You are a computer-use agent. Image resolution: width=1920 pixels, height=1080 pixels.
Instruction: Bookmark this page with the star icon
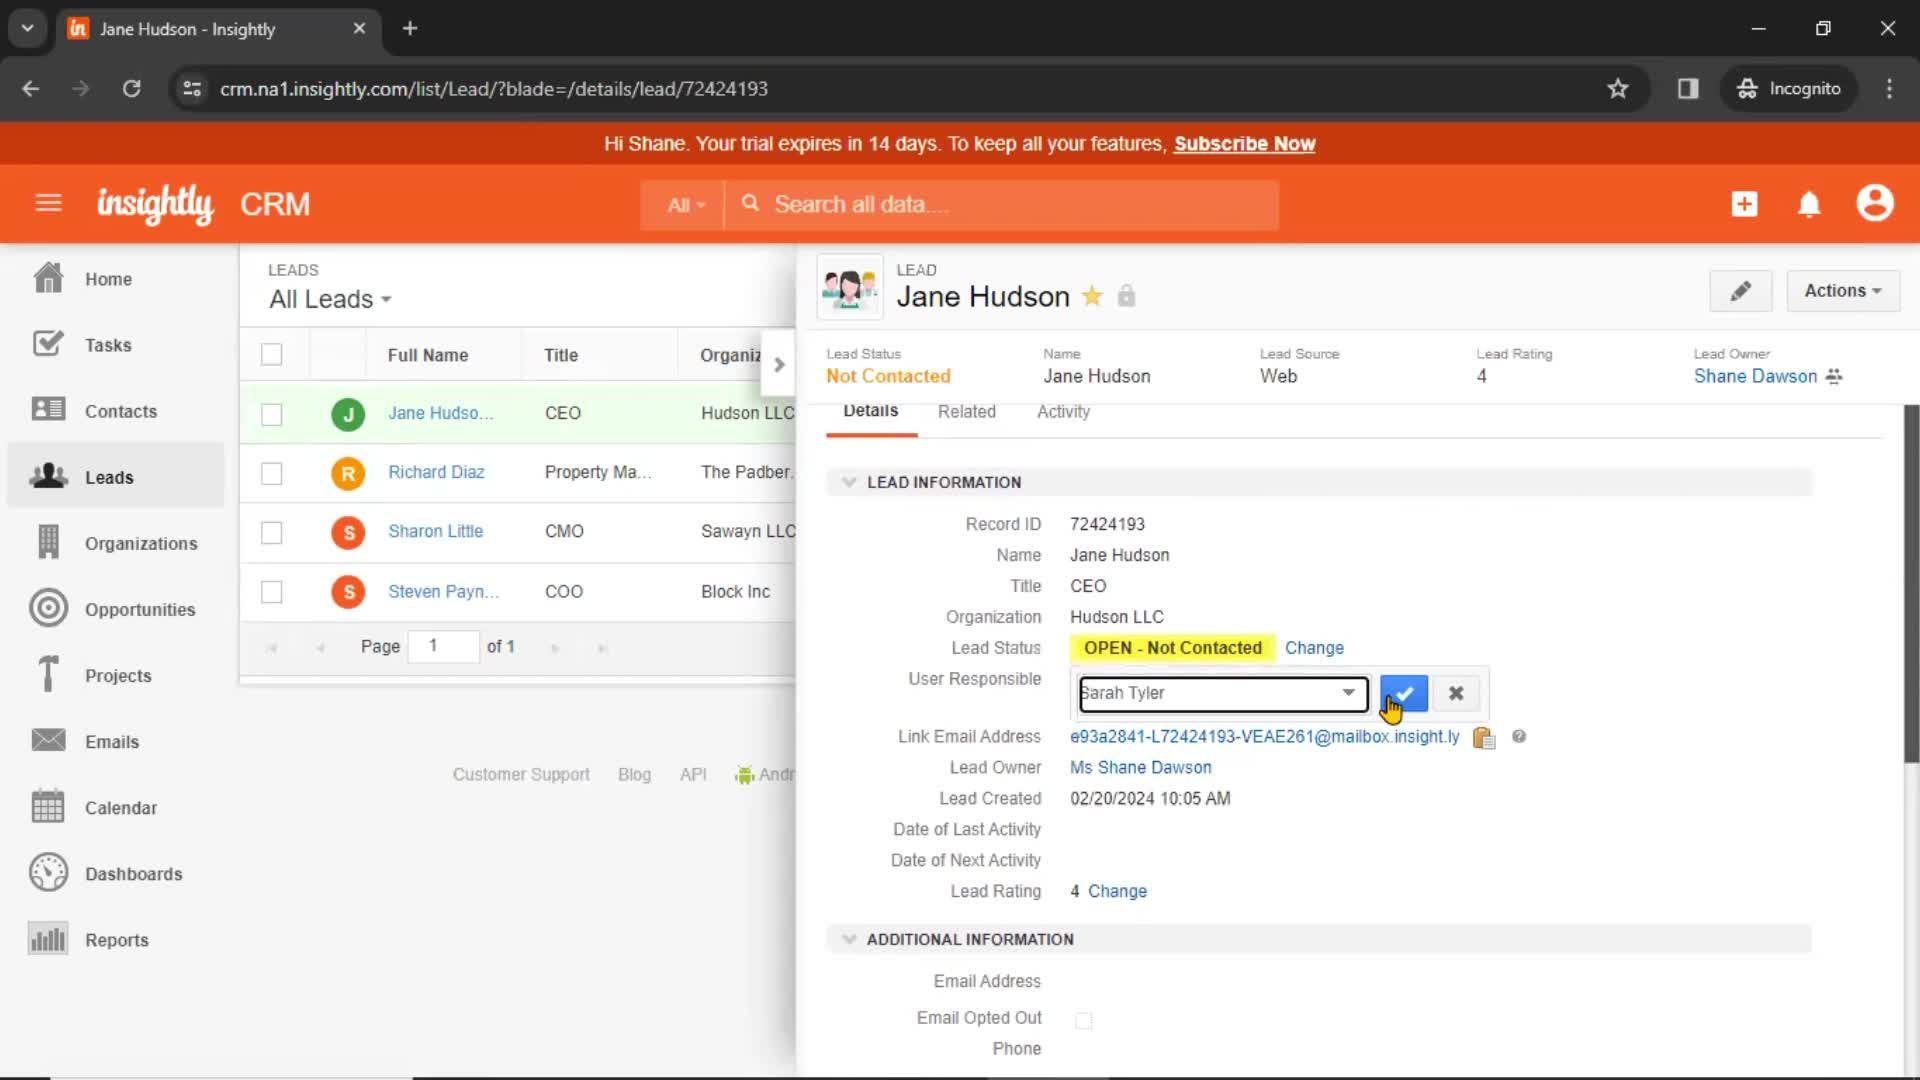click(1618, 88)
